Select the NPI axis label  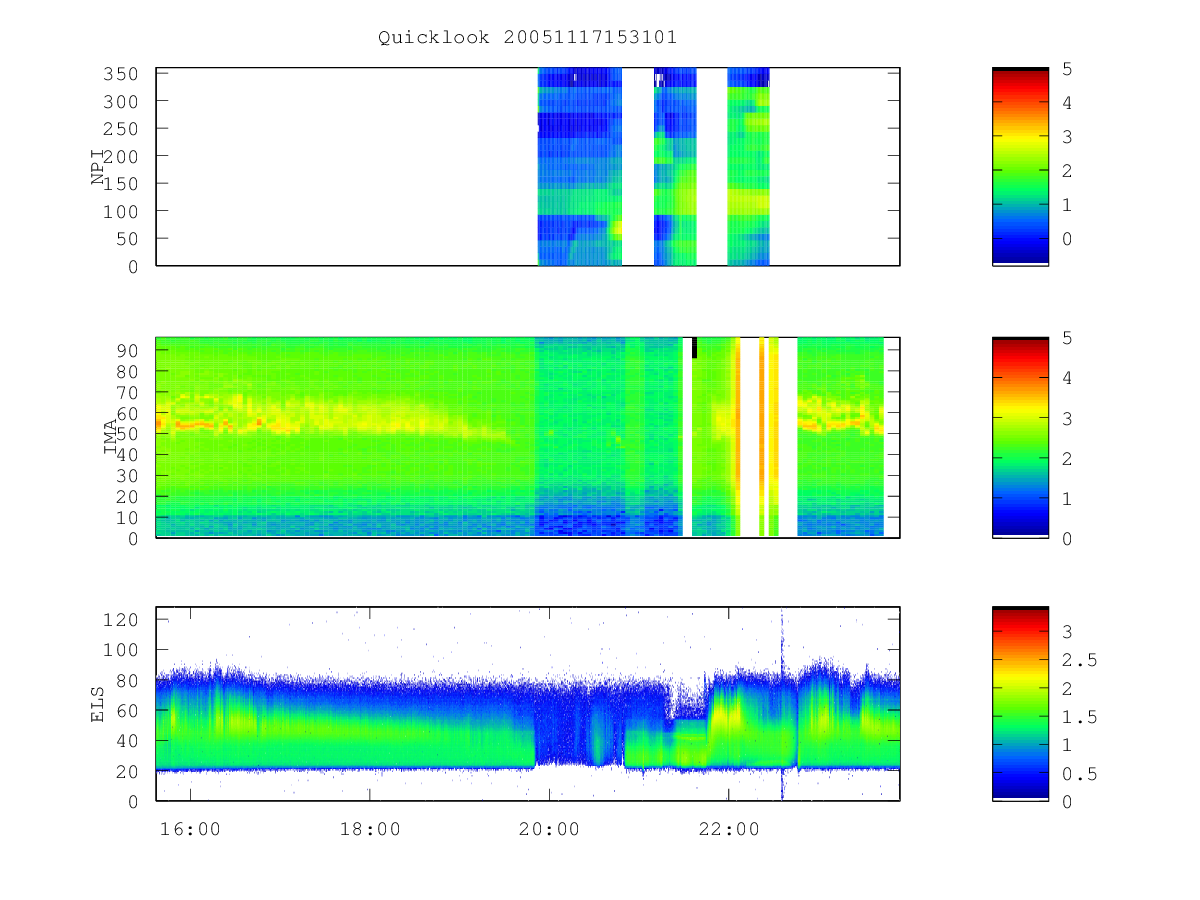[x=98, y=167]
